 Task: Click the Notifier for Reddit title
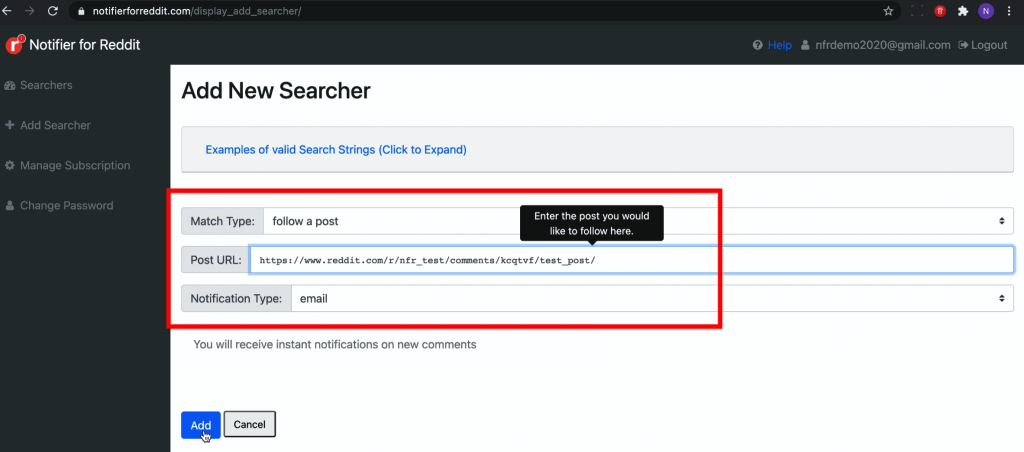(85, 45)
